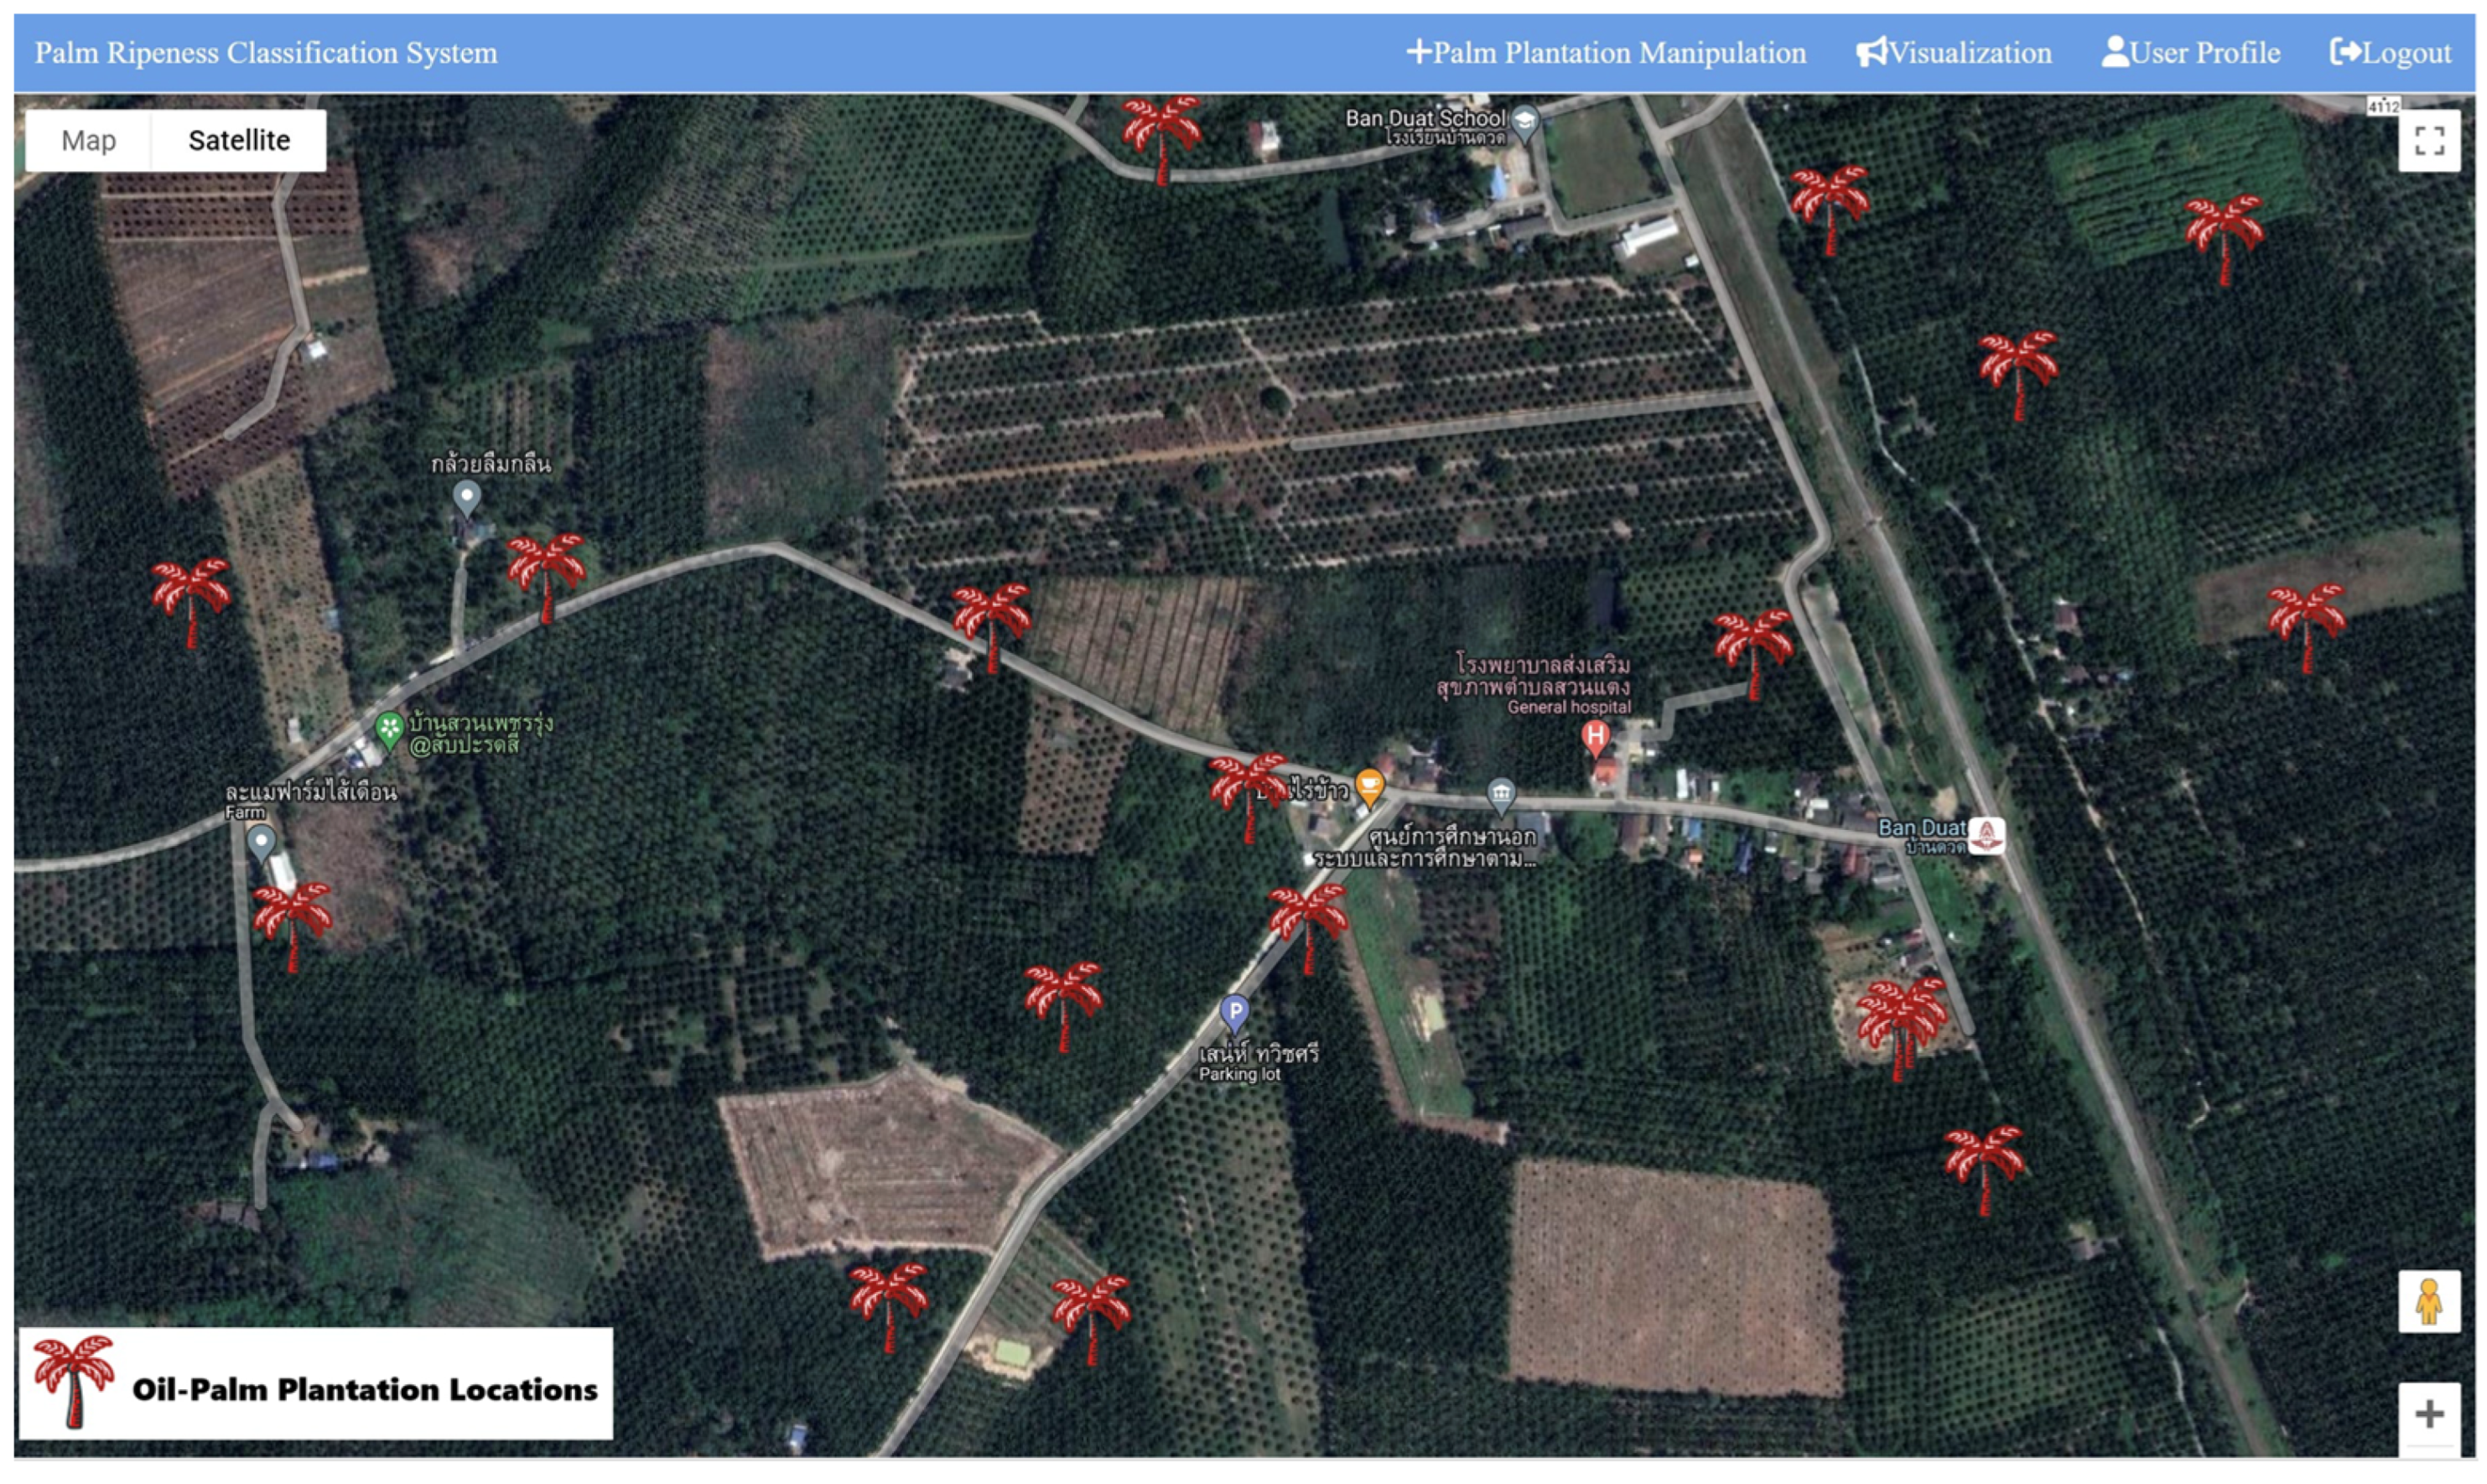Open Palm Plantation Manipulation menu
The image size is (2487, 1484).
tap(1606, 52)
